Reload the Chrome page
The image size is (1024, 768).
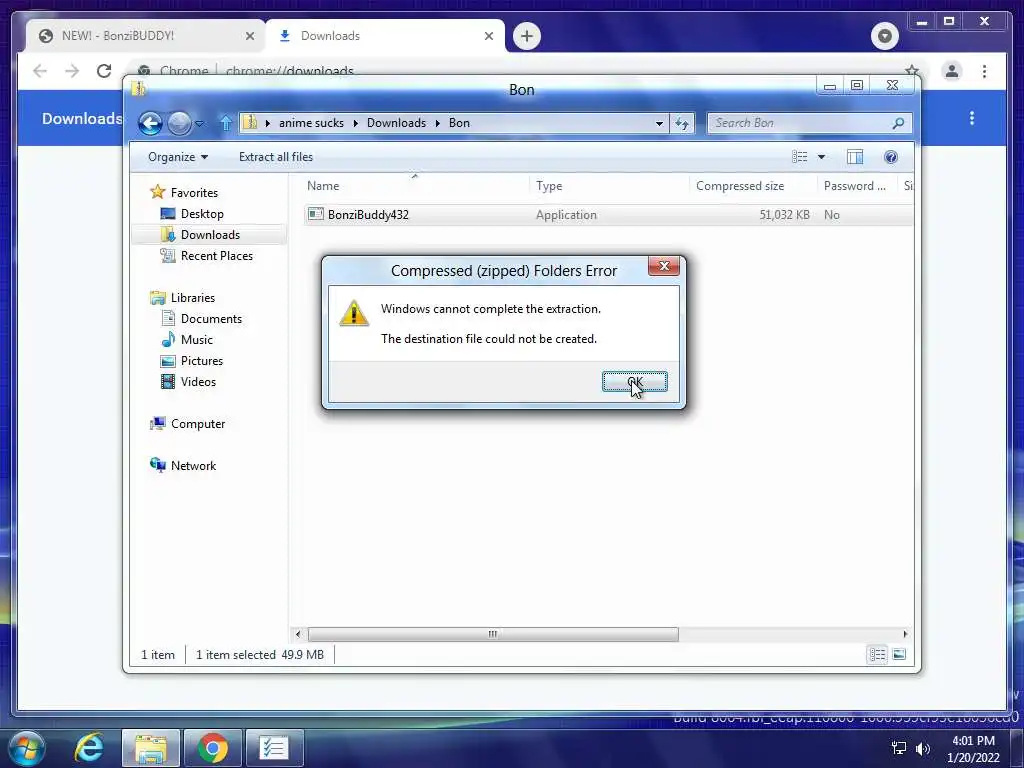[104, 71]
